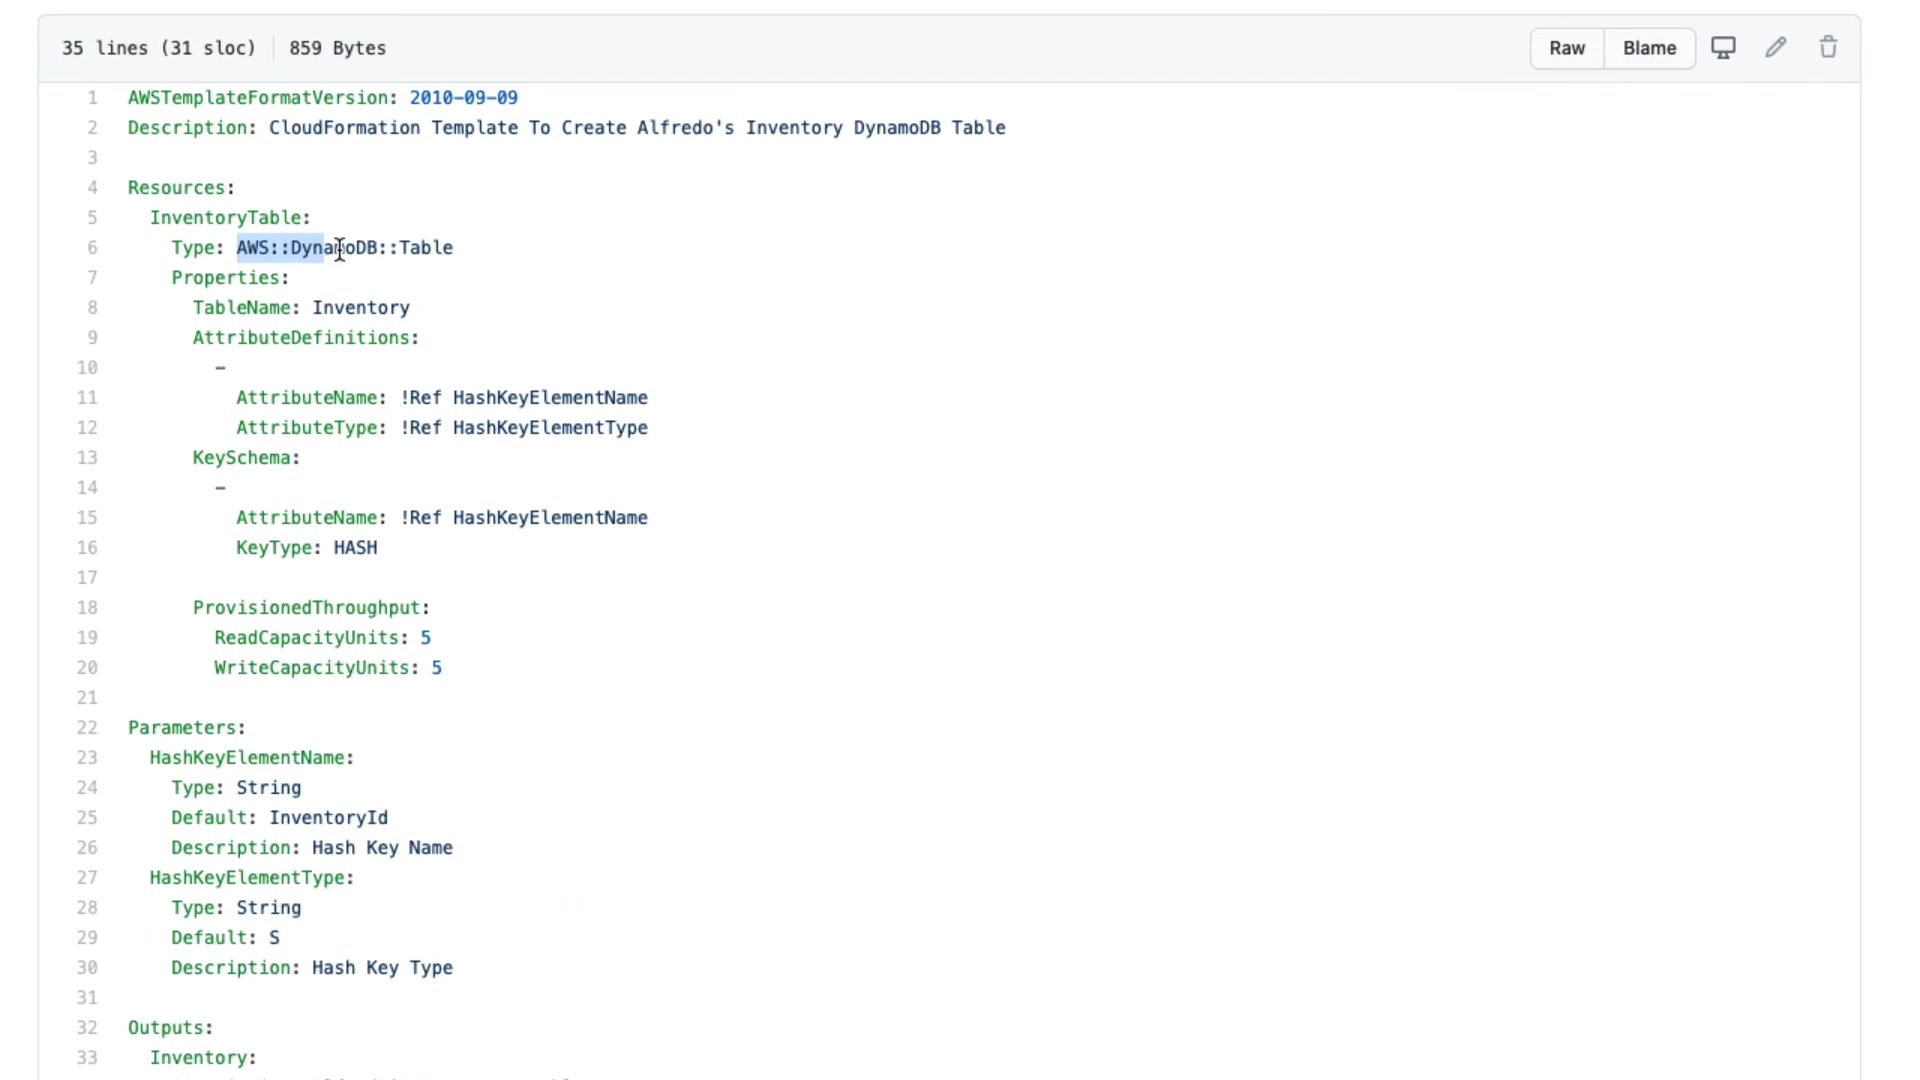Screen dimensions: 1920x1080
Task: Open the Blame view
Action: 1649,48
